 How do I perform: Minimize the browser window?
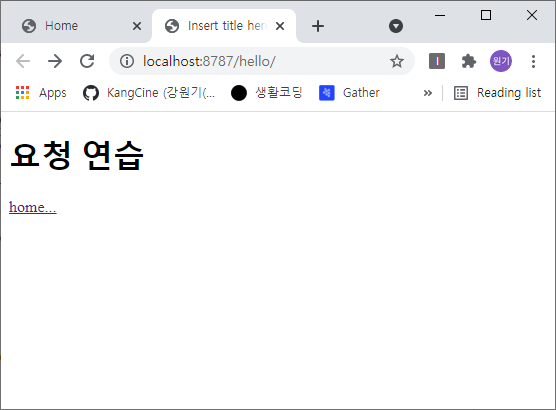440,15
